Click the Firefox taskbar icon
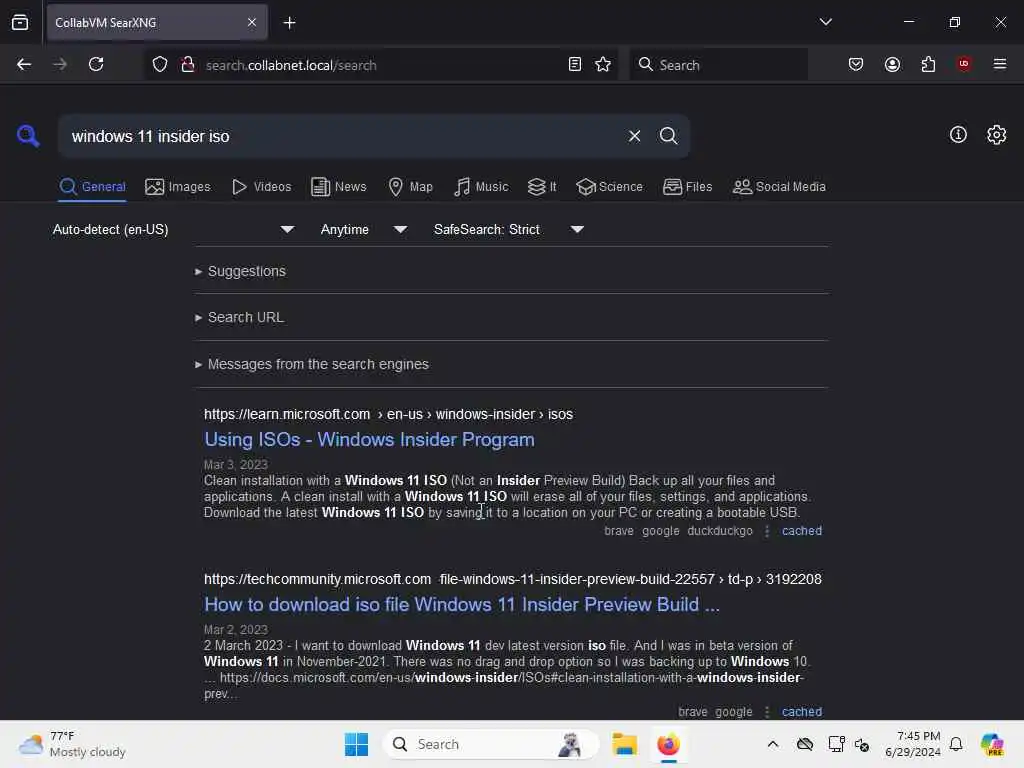 coord(668,744)
